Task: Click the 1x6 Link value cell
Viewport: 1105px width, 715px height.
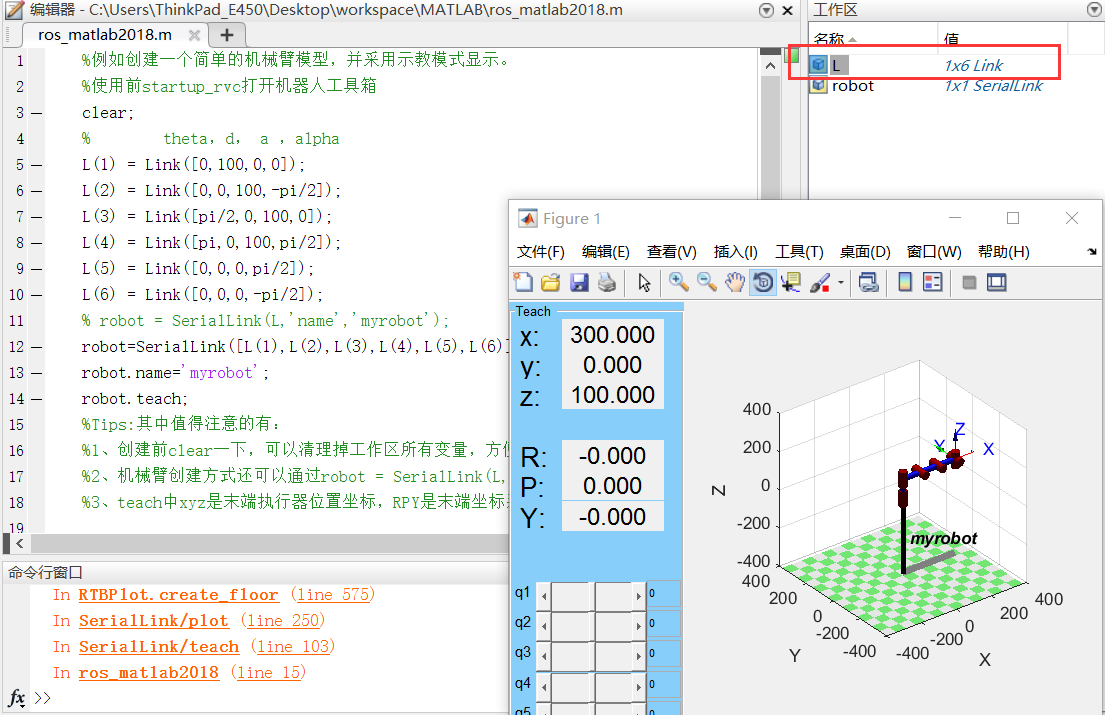Action: point(973,65)
